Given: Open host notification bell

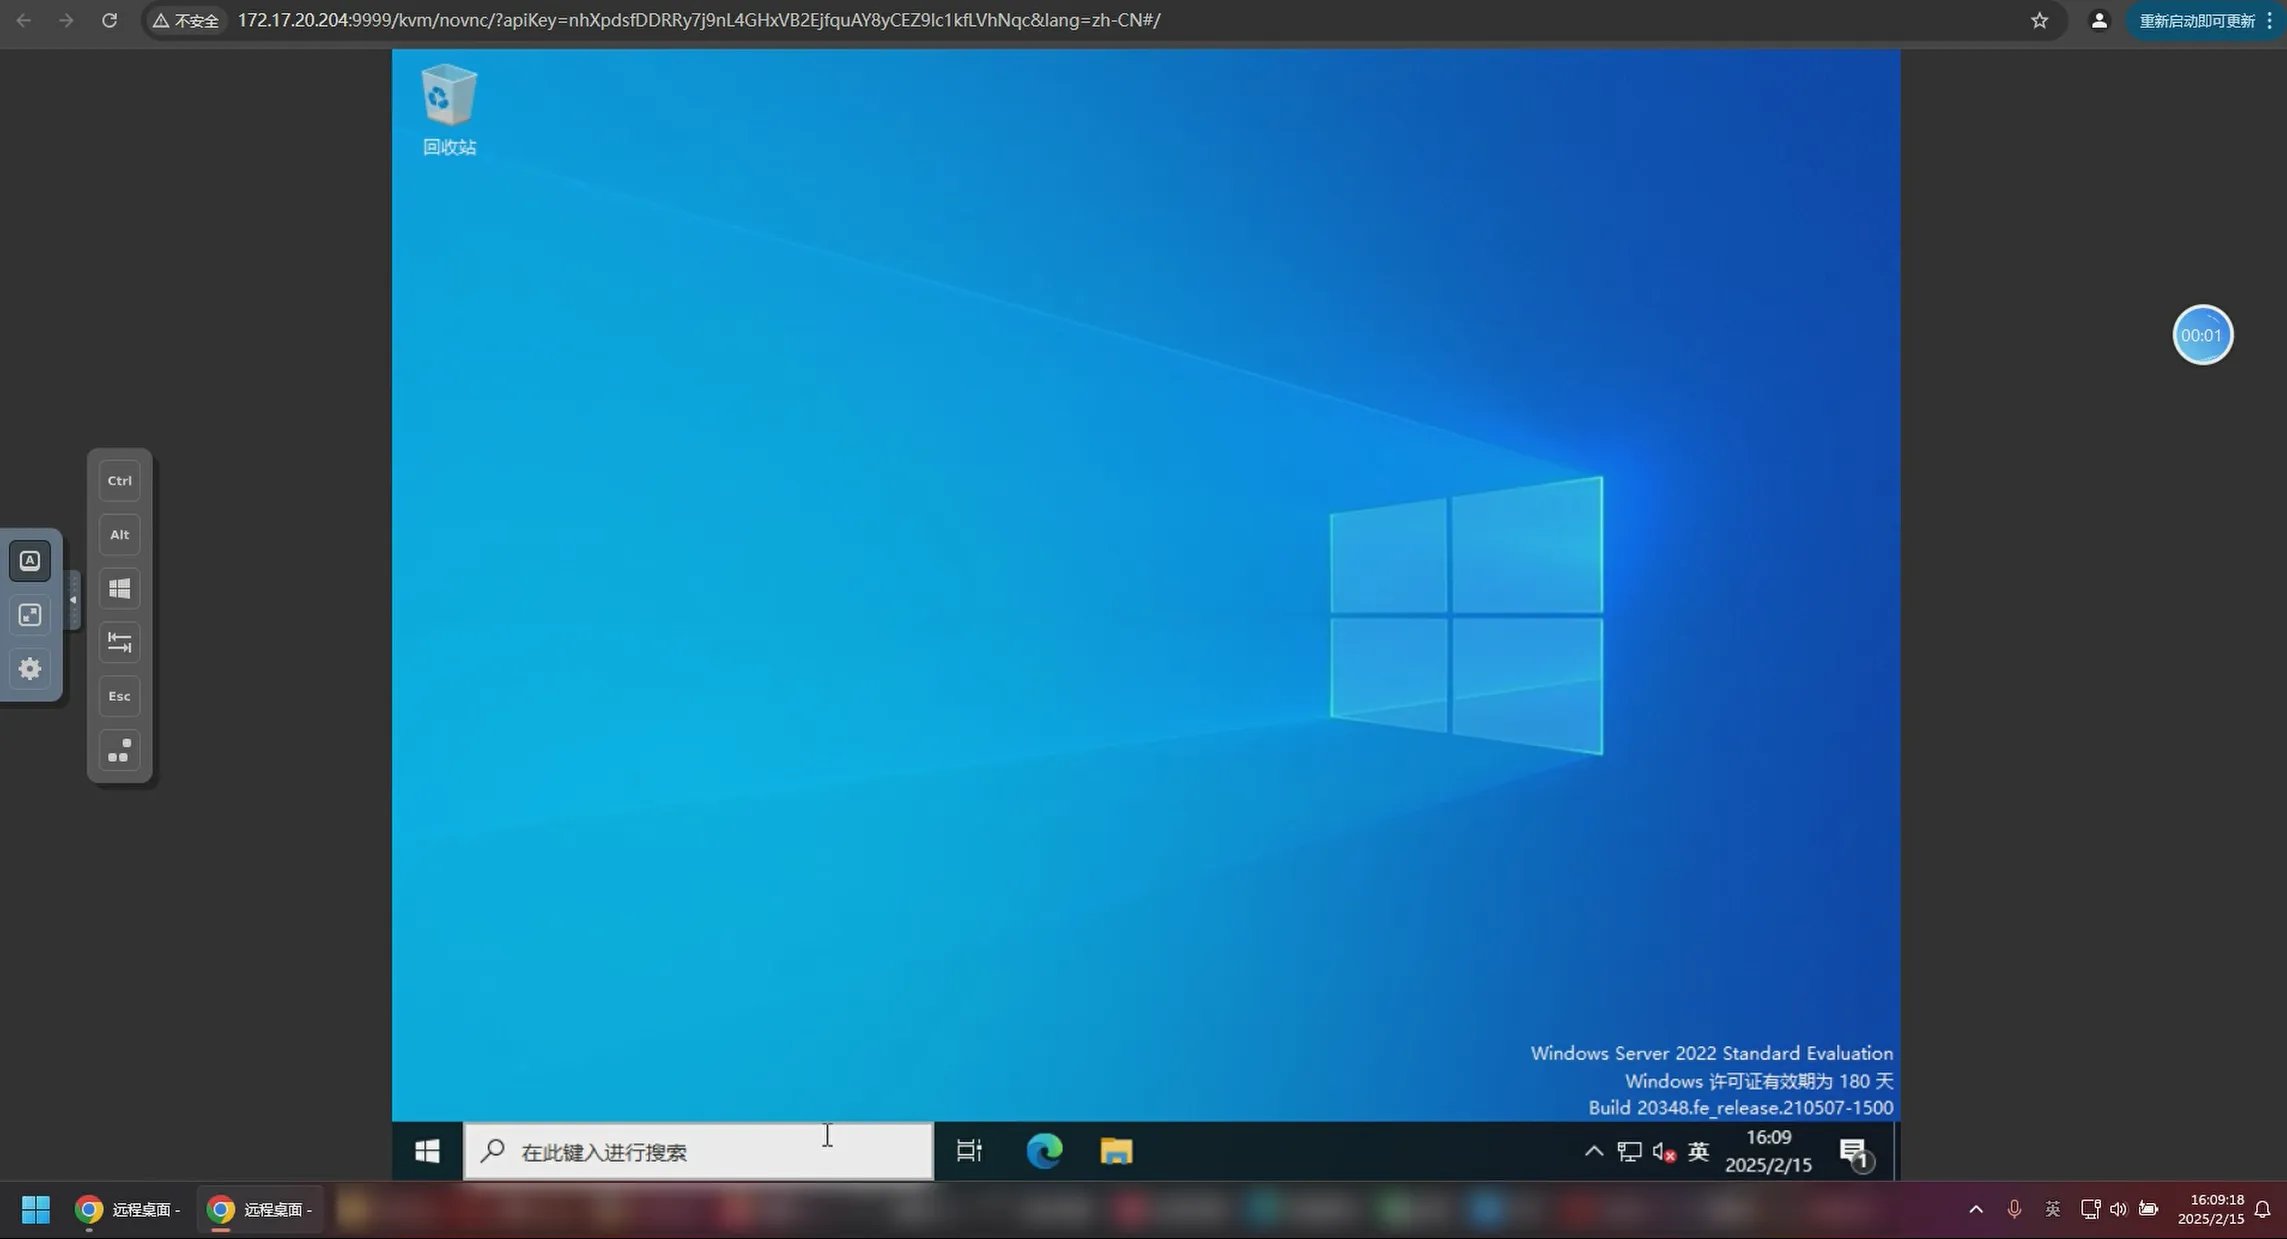Looking at the screenshot, I should coord(2263,1209).
